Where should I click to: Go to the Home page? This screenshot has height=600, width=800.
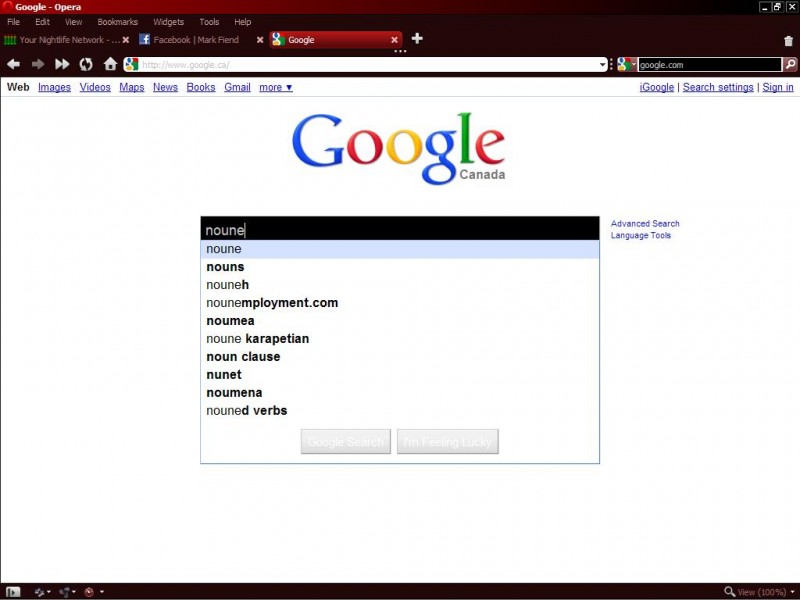110,64
